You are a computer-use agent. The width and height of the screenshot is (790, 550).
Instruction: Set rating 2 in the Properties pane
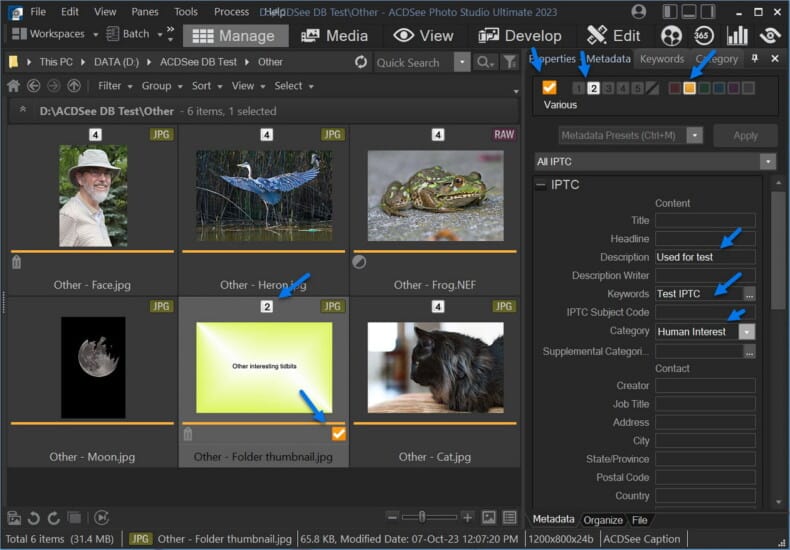coord(593,88)
